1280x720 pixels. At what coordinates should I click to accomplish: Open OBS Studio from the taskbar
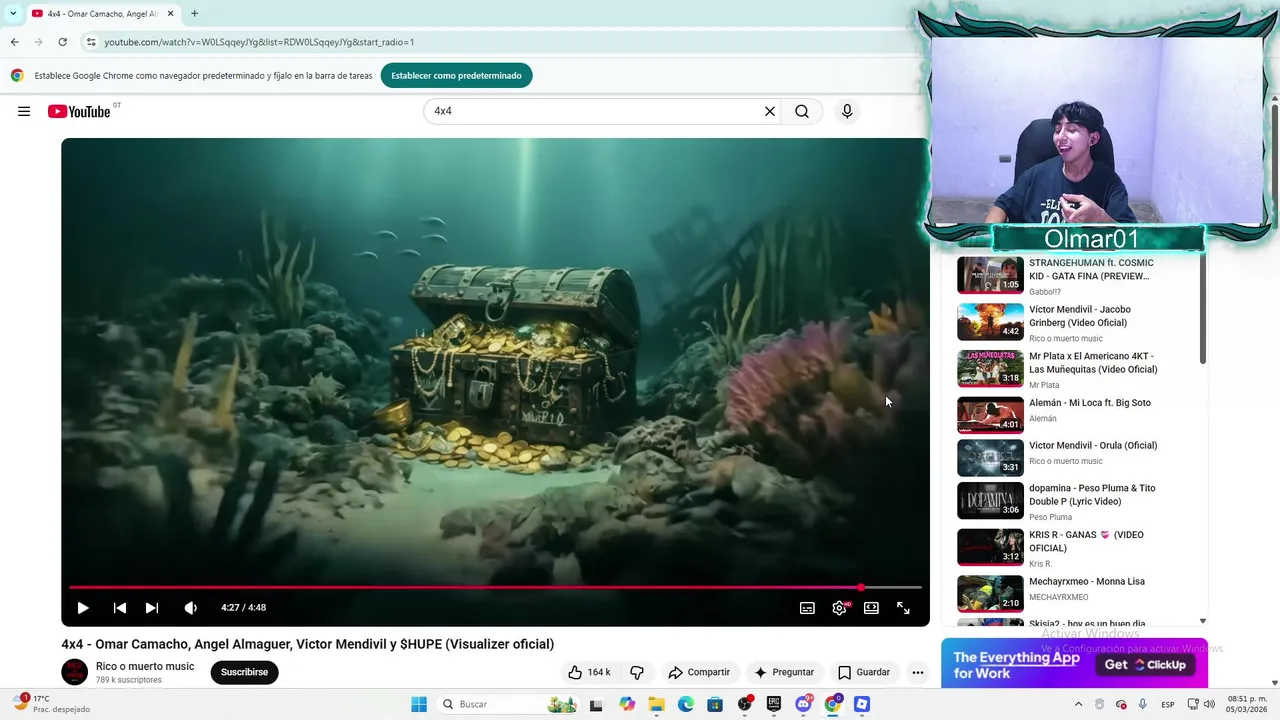pyautogui.click(x=745, y=704)
